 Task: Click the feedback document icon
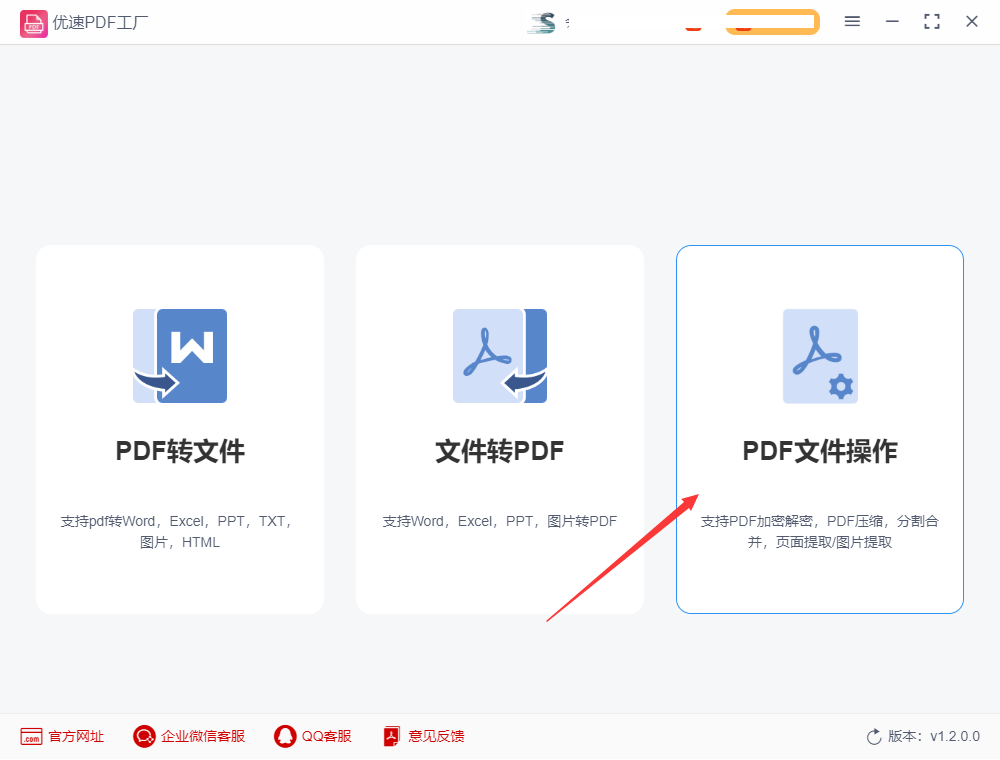coord(392,736)
